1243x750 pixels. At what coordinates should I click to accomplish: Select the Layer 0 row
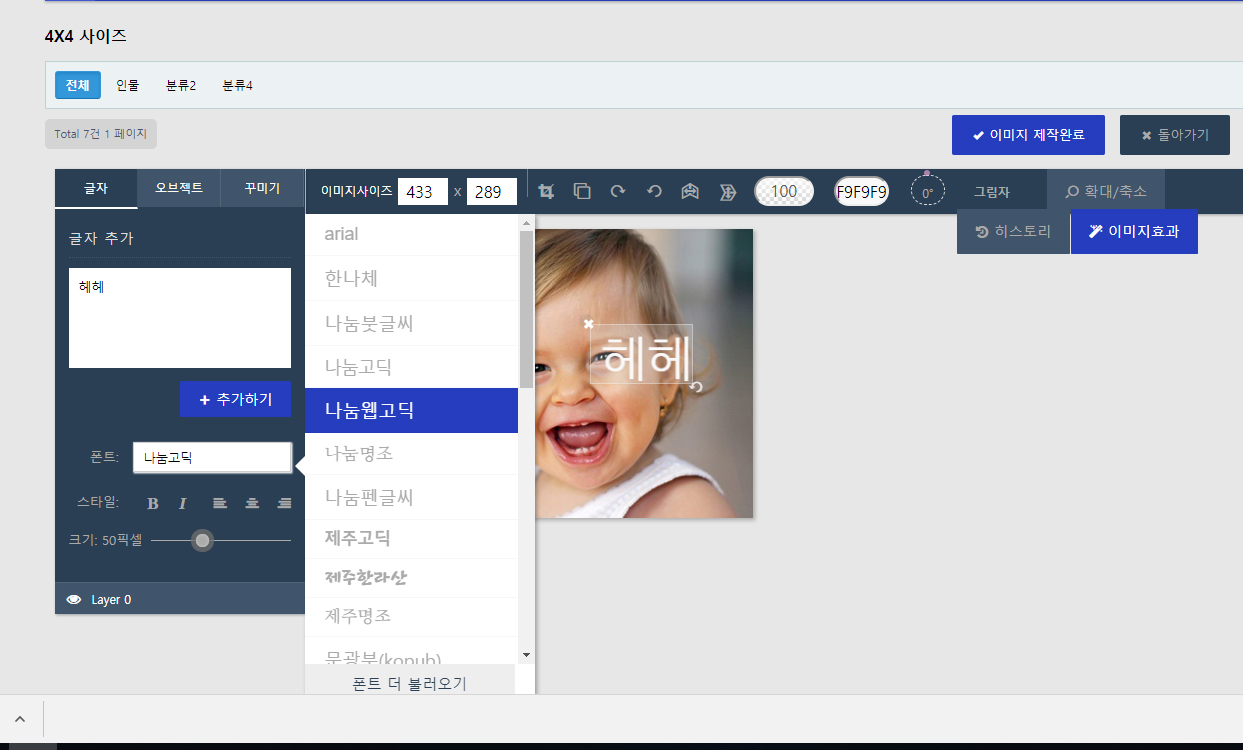click(x=180, y=599)
